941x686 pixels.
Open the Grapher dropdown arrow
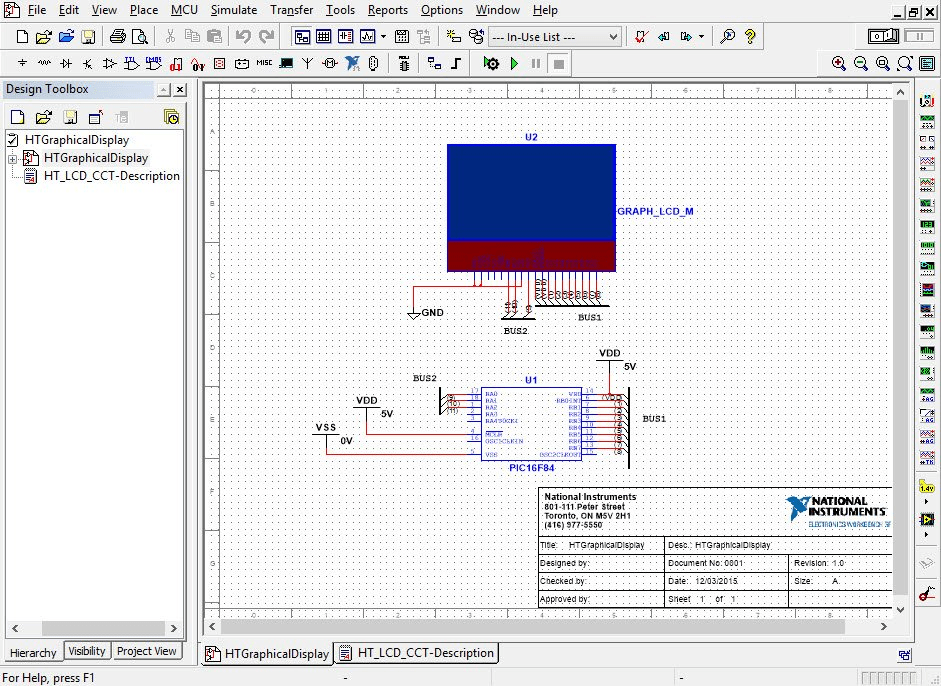coord(383,37)
